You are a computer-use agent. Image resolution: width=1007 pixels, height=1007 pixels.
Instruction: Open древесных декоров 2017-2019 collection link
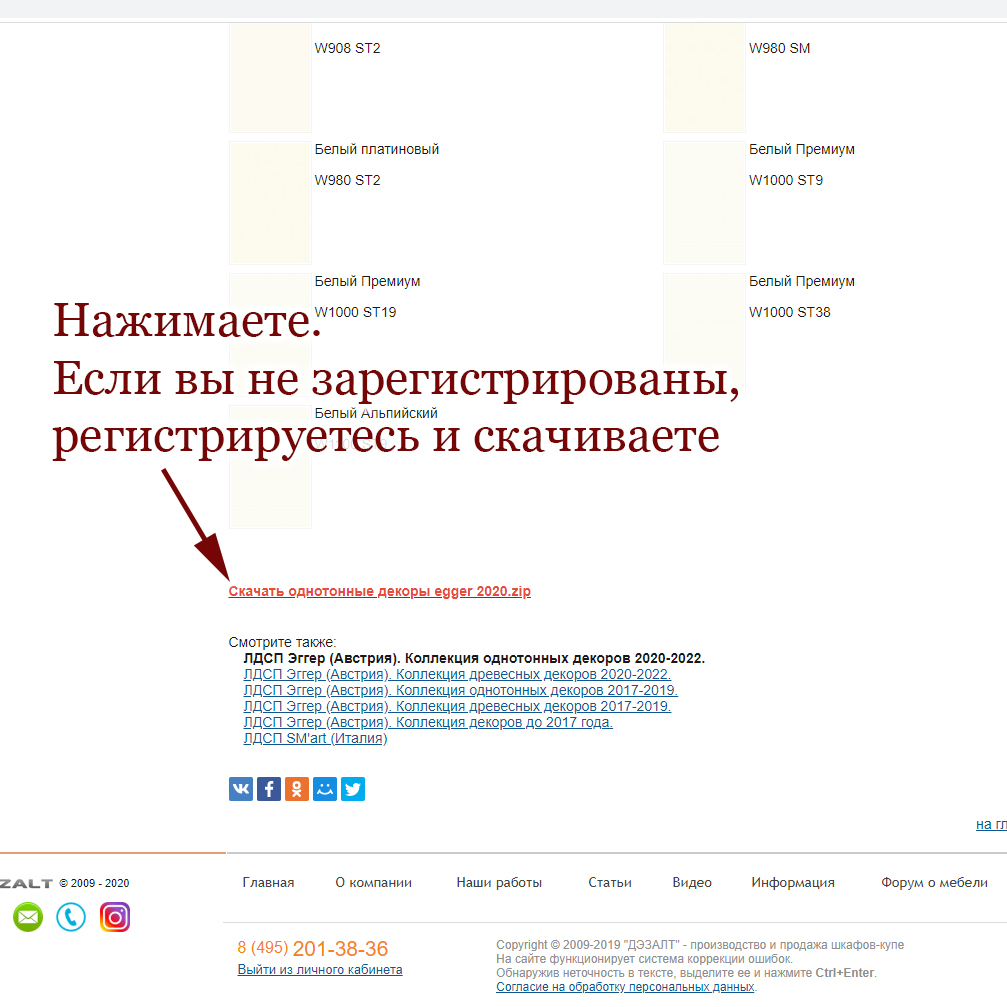[457, 707]
